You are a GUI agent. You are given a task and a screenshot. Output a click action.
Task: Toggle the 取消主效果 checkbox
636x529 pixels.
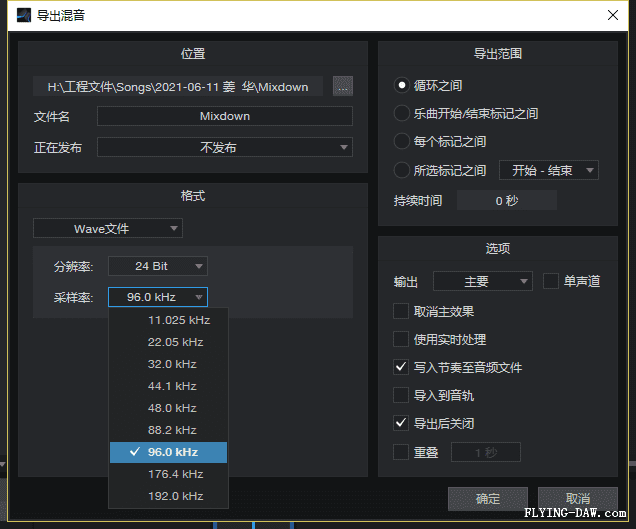(402, 311)
